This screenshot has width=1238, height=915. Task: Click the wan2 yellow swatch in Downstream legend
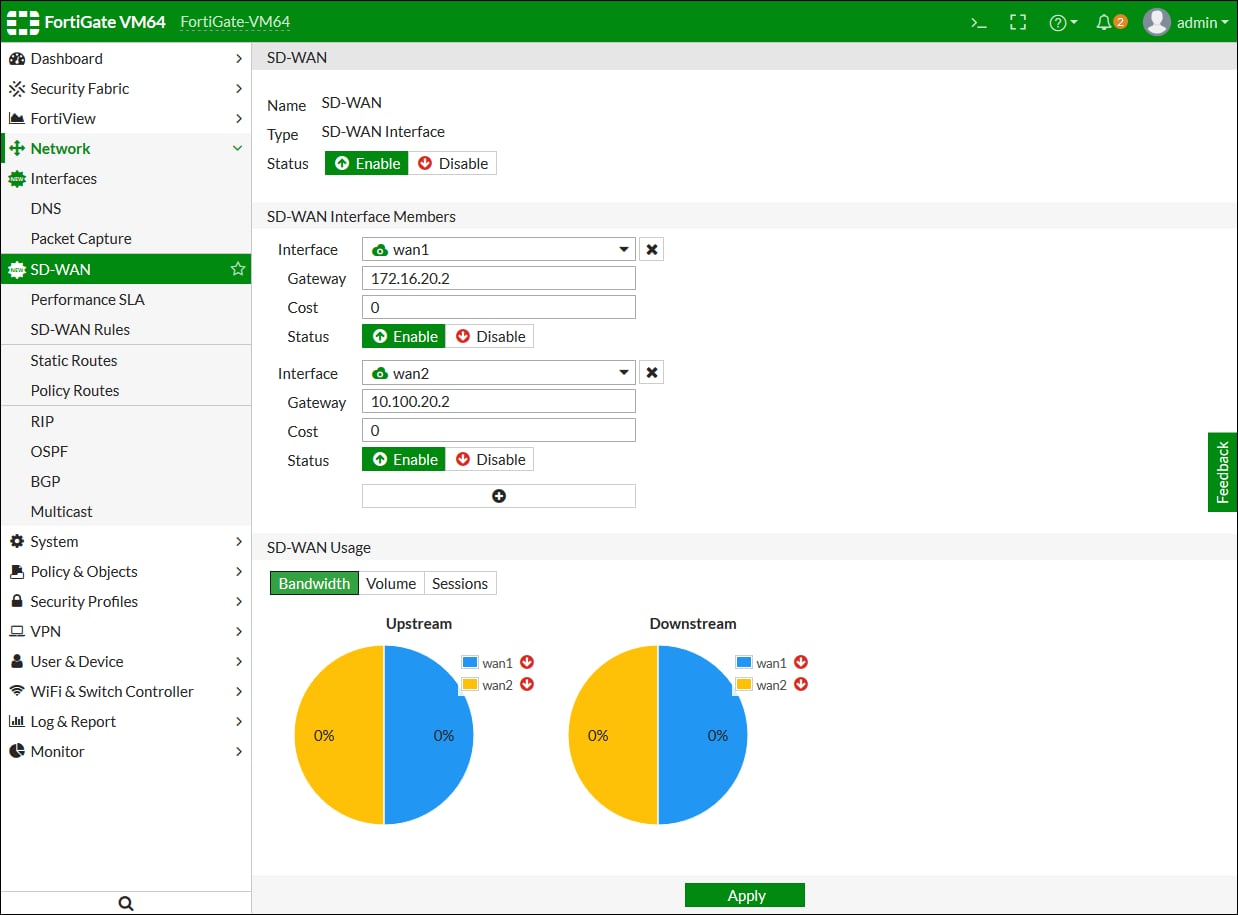[743, 685]
